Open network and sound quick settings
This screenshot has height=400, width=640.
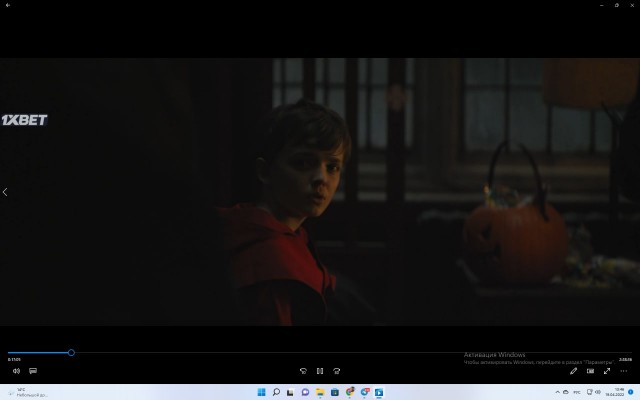pos(593,392)
